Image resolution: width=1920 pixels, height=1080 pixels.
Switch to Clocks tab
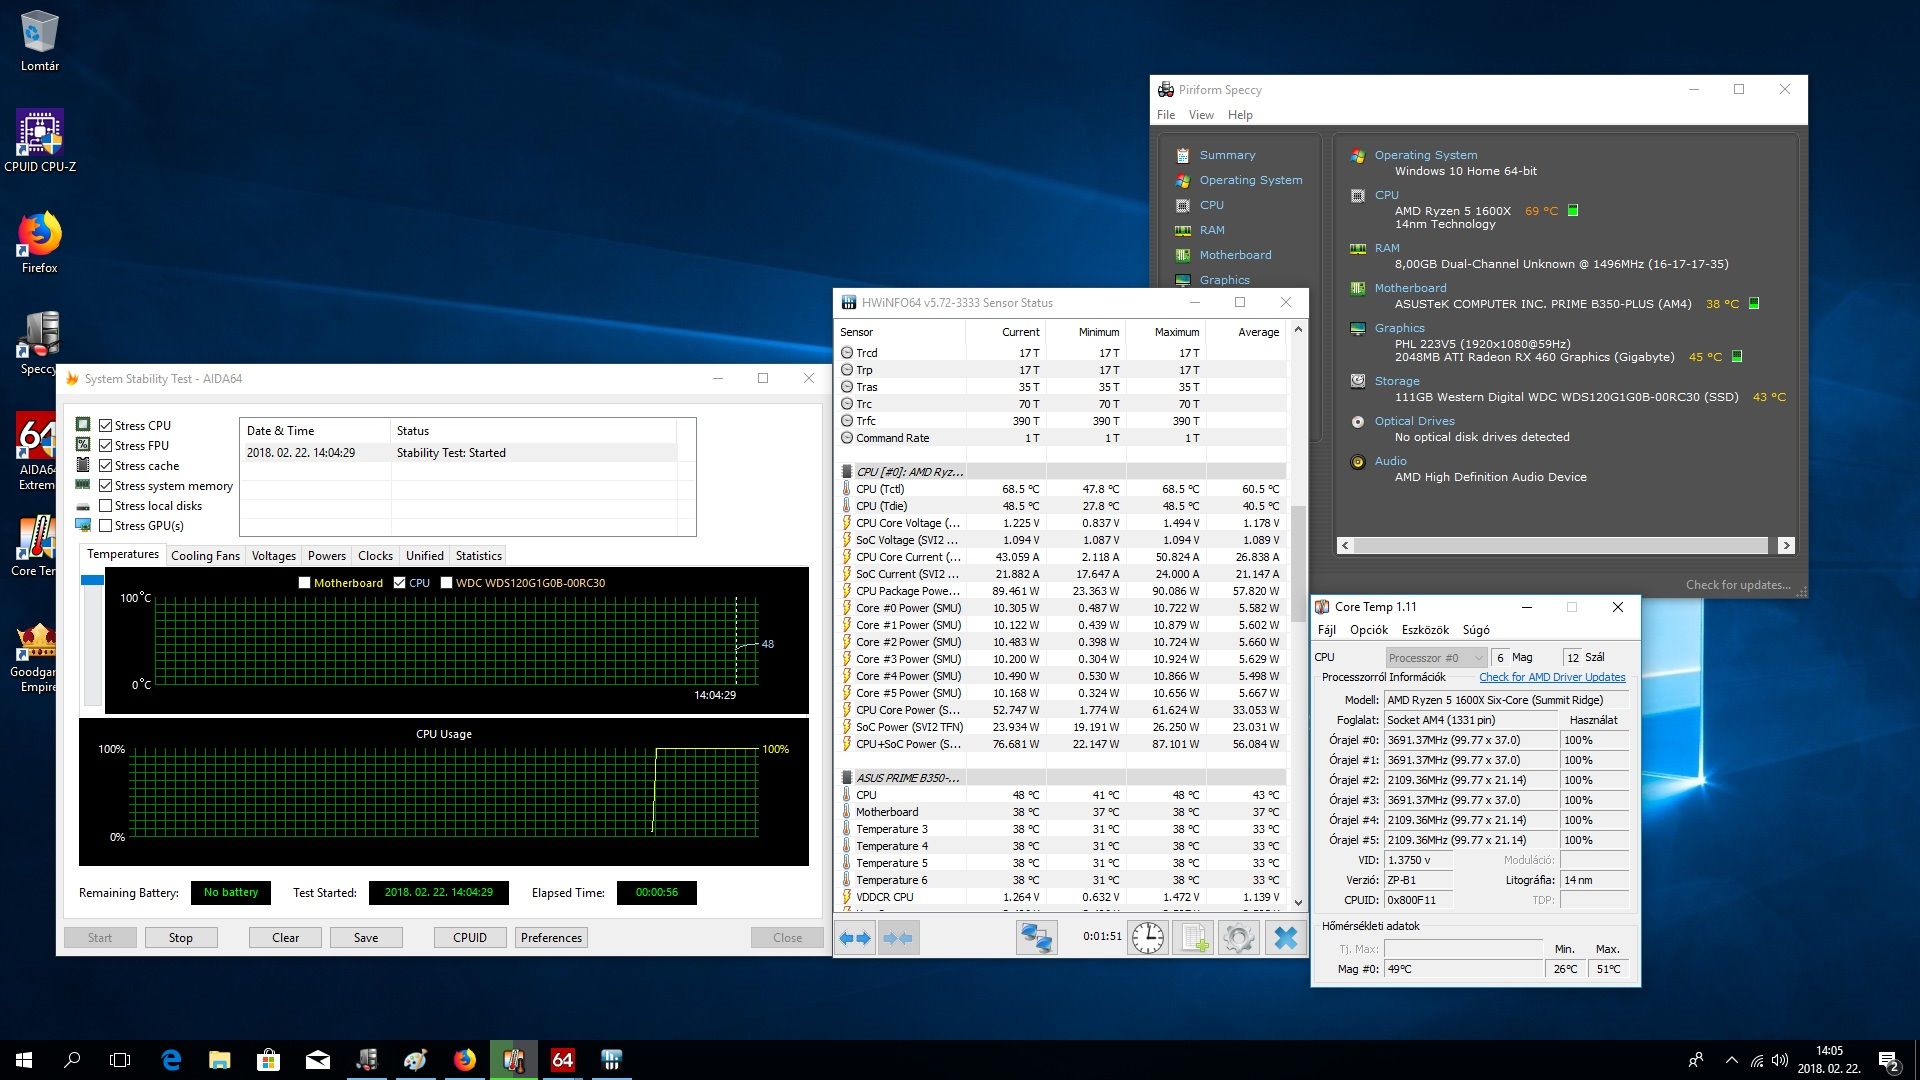tap(375, 556)
